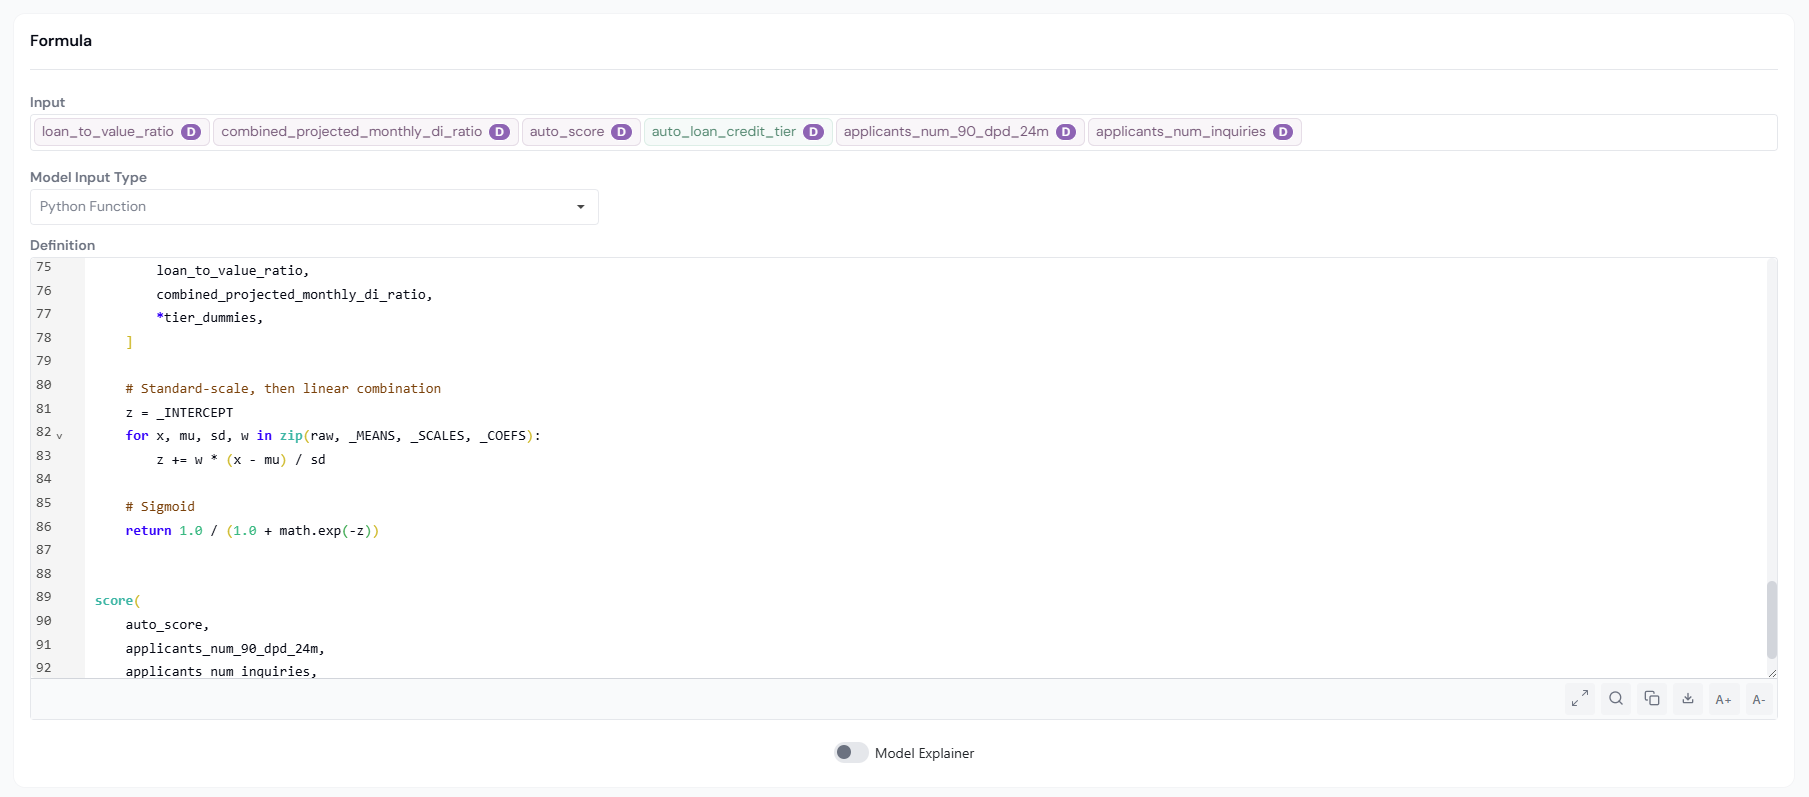Click the D badge on auto_score
The width and height of the screenshot is (1809, 797).
622,132
